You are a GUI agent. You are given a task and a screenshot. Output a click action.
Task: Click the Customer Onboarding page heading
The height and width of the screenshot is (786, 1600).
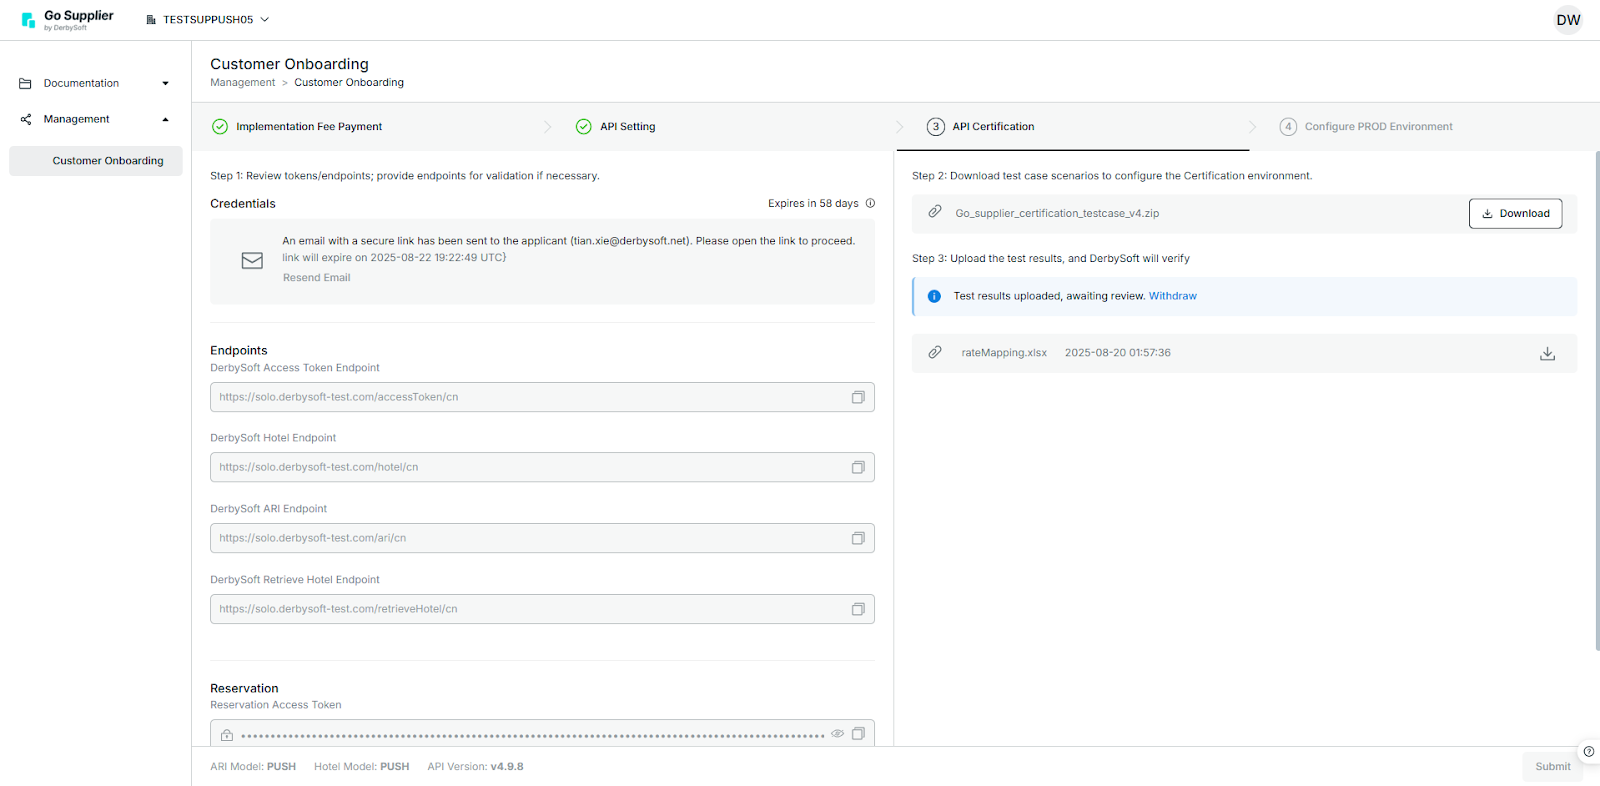tap(289, 64)
